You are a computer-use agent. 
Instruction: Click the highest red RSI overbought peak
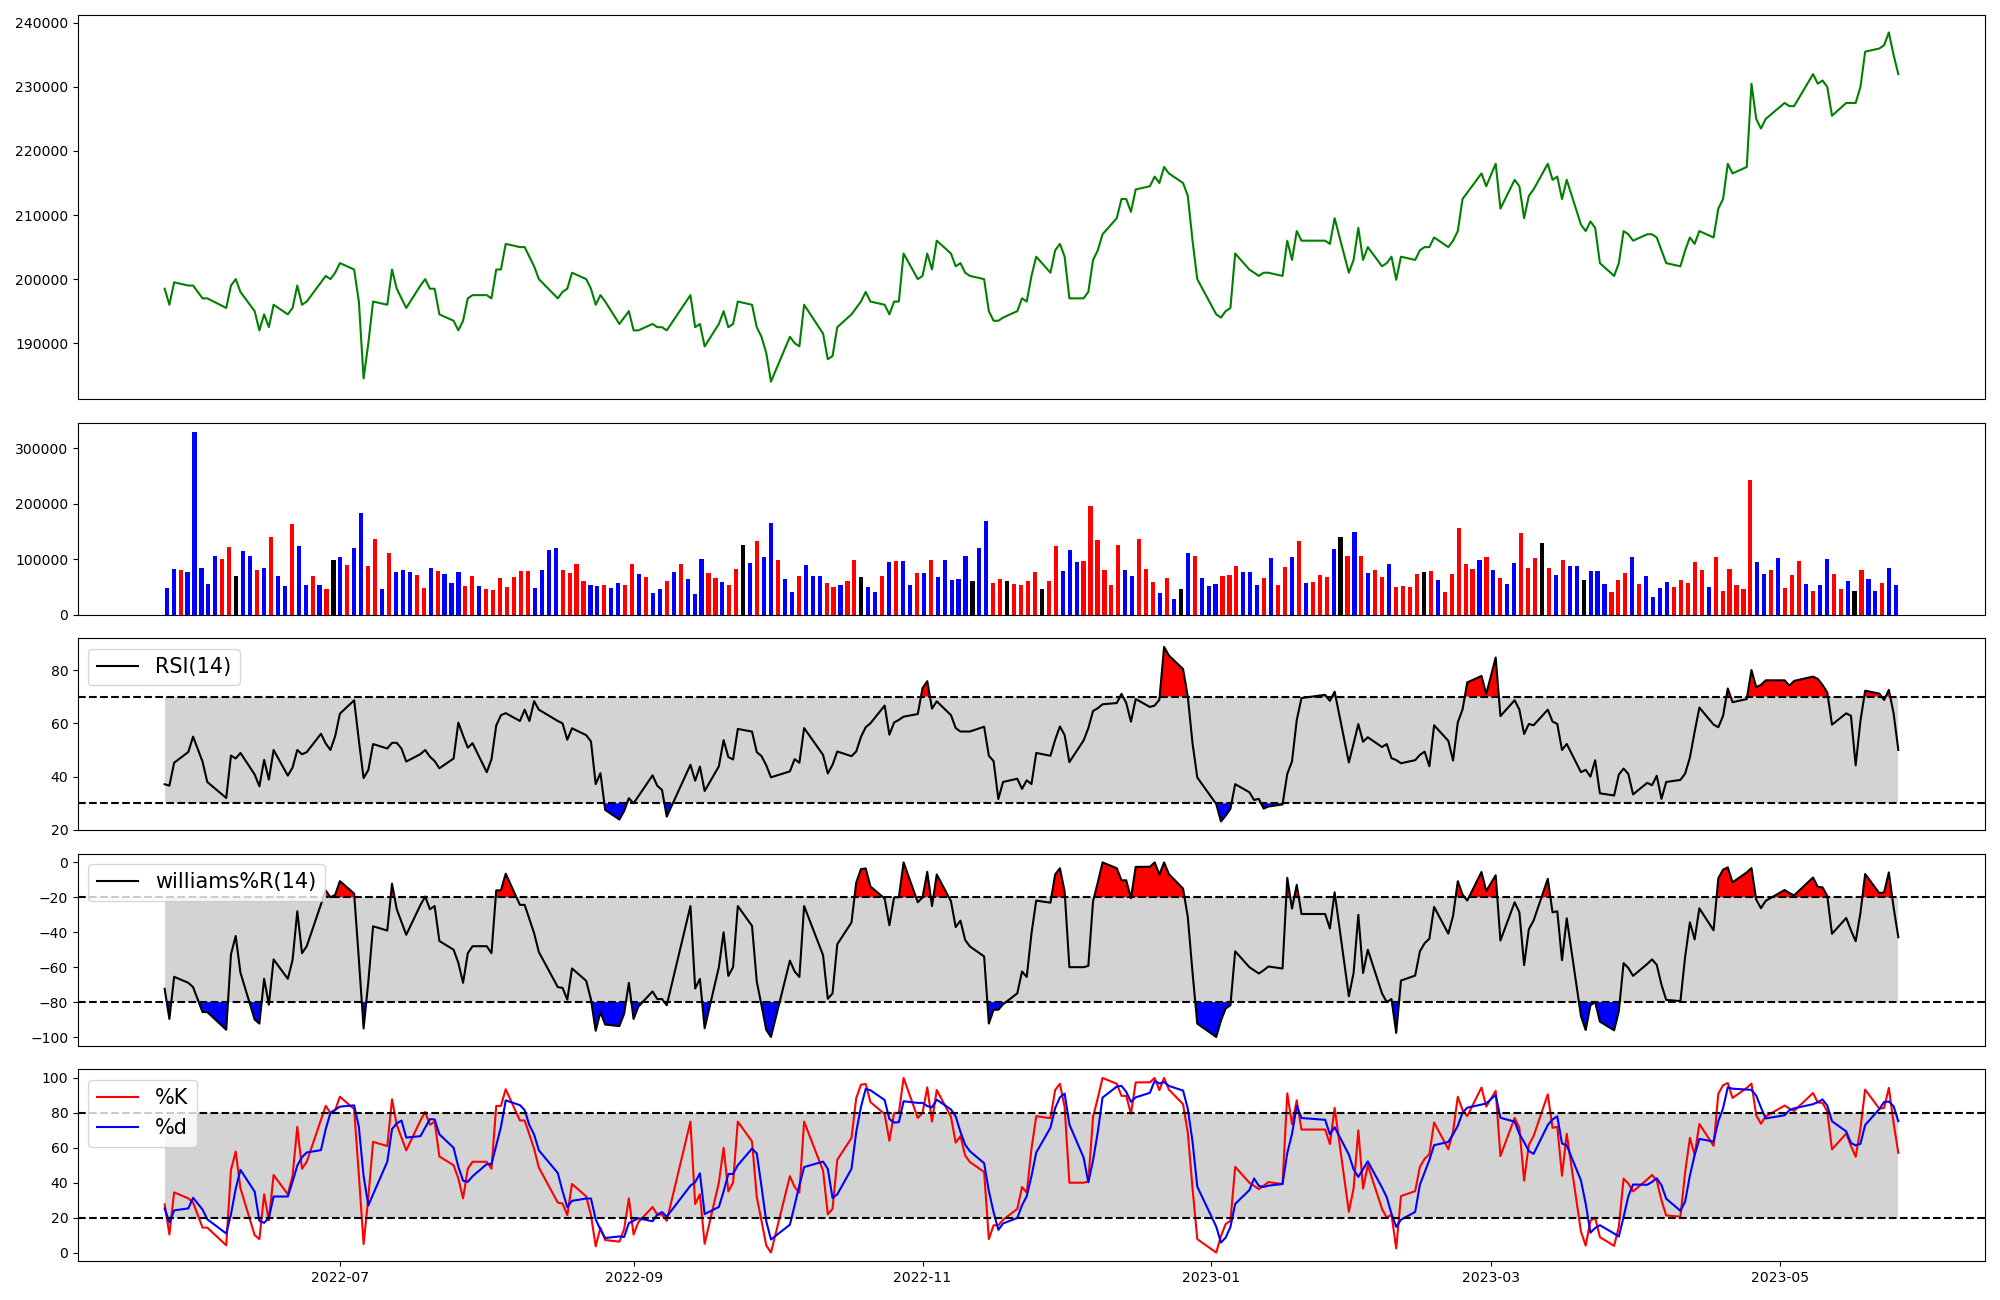pyautogui.click(x=1164, y=649)
